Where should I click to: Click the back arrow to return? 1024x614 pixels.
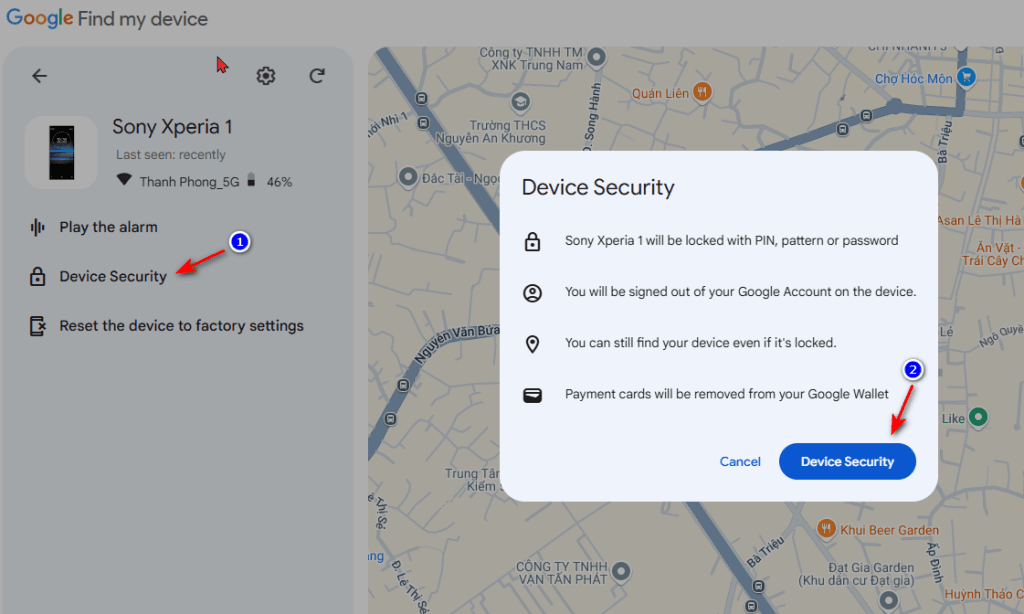[39, 75]
